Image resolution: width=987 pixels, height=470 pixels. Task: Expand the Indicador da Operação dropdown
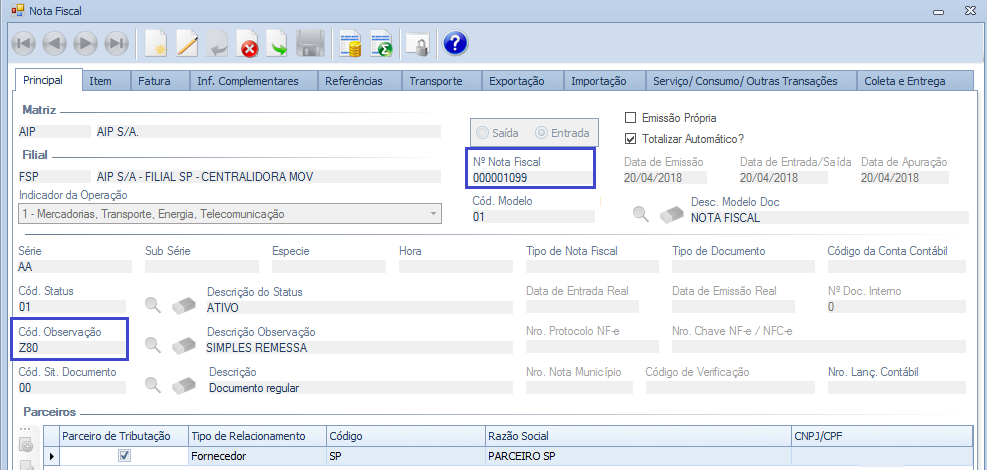pos(433,214)
